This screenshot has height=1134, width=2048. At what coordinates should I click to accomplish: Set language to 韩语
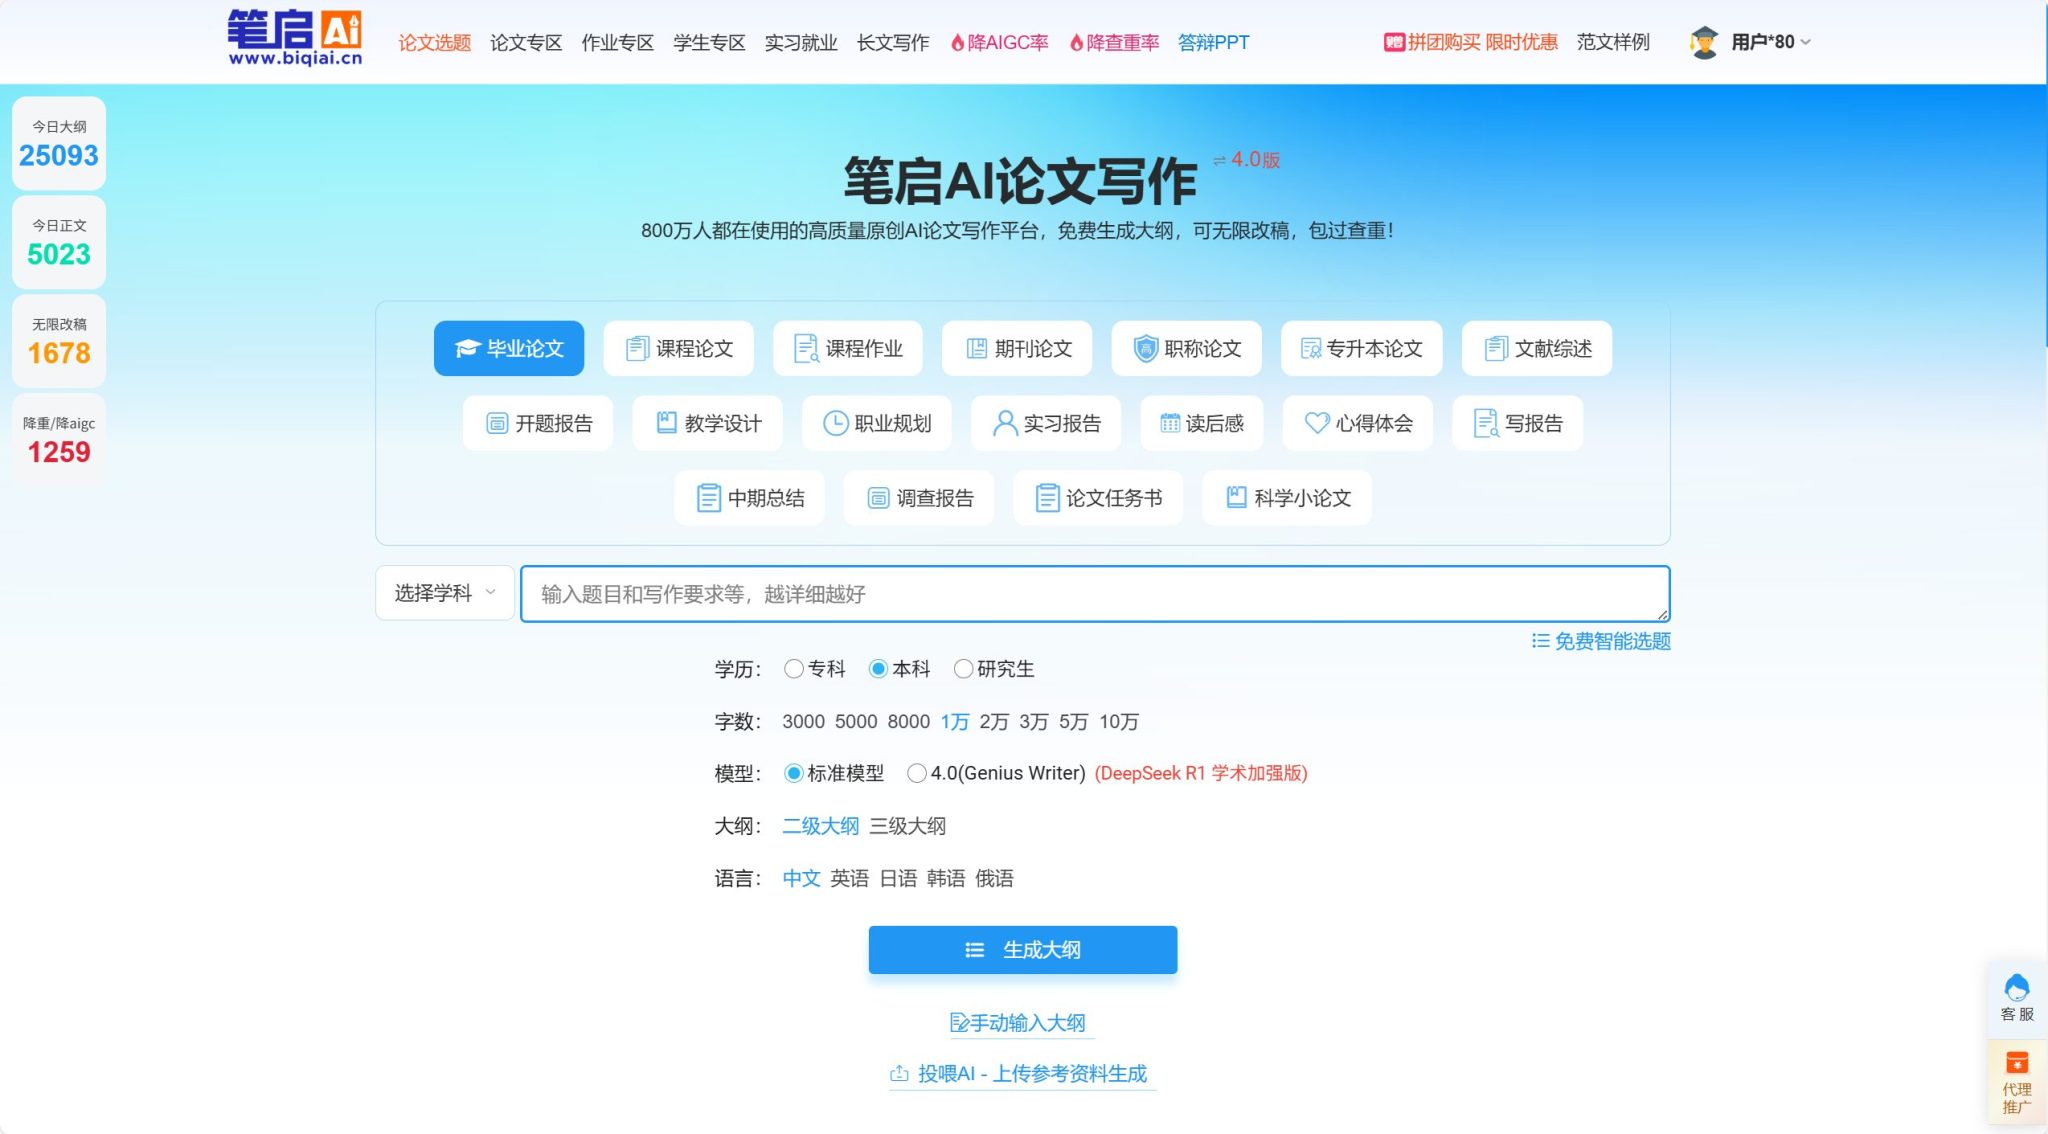(946, 878)
